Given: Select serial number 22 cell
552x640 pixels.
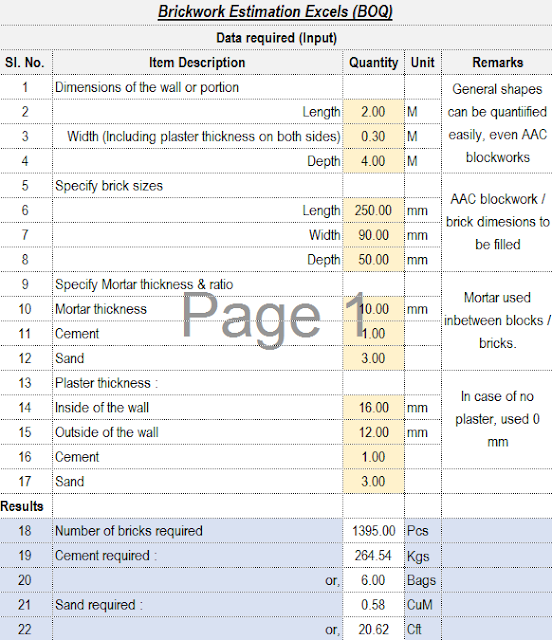Looking at the screenshot, I should click(x=25, y=629).
